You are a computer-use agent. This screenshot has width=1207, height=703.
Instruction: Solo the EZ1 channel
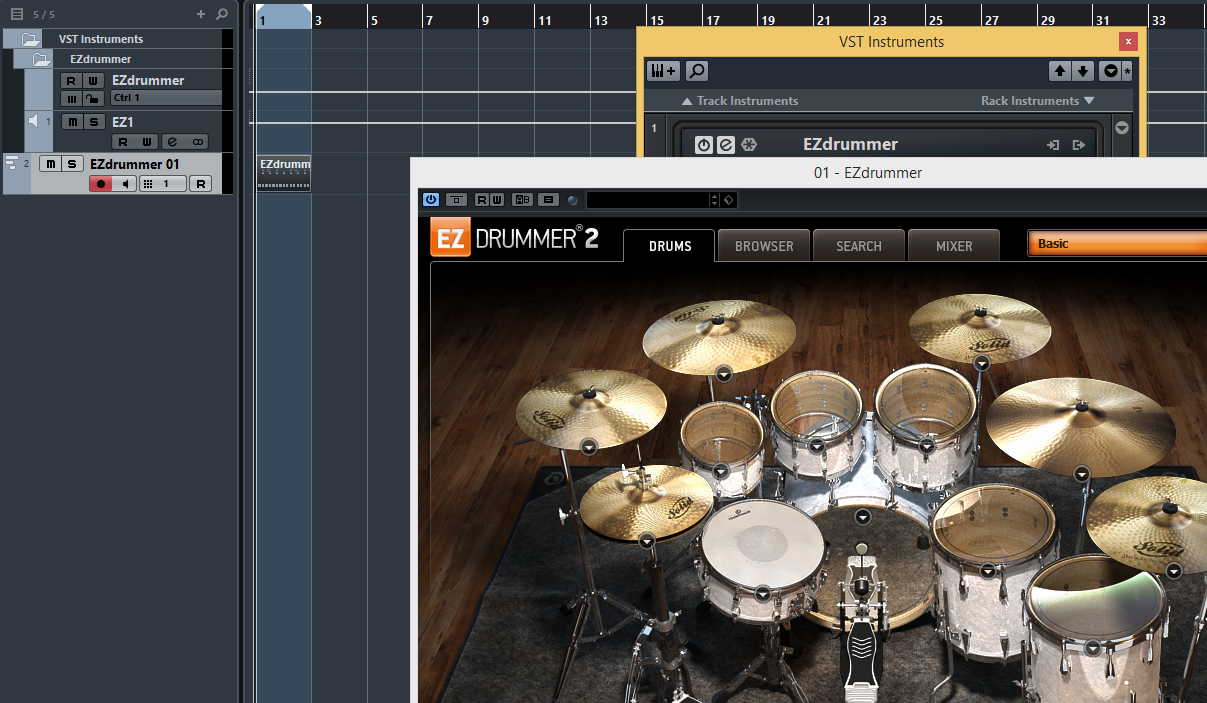(x=93, y=122)
